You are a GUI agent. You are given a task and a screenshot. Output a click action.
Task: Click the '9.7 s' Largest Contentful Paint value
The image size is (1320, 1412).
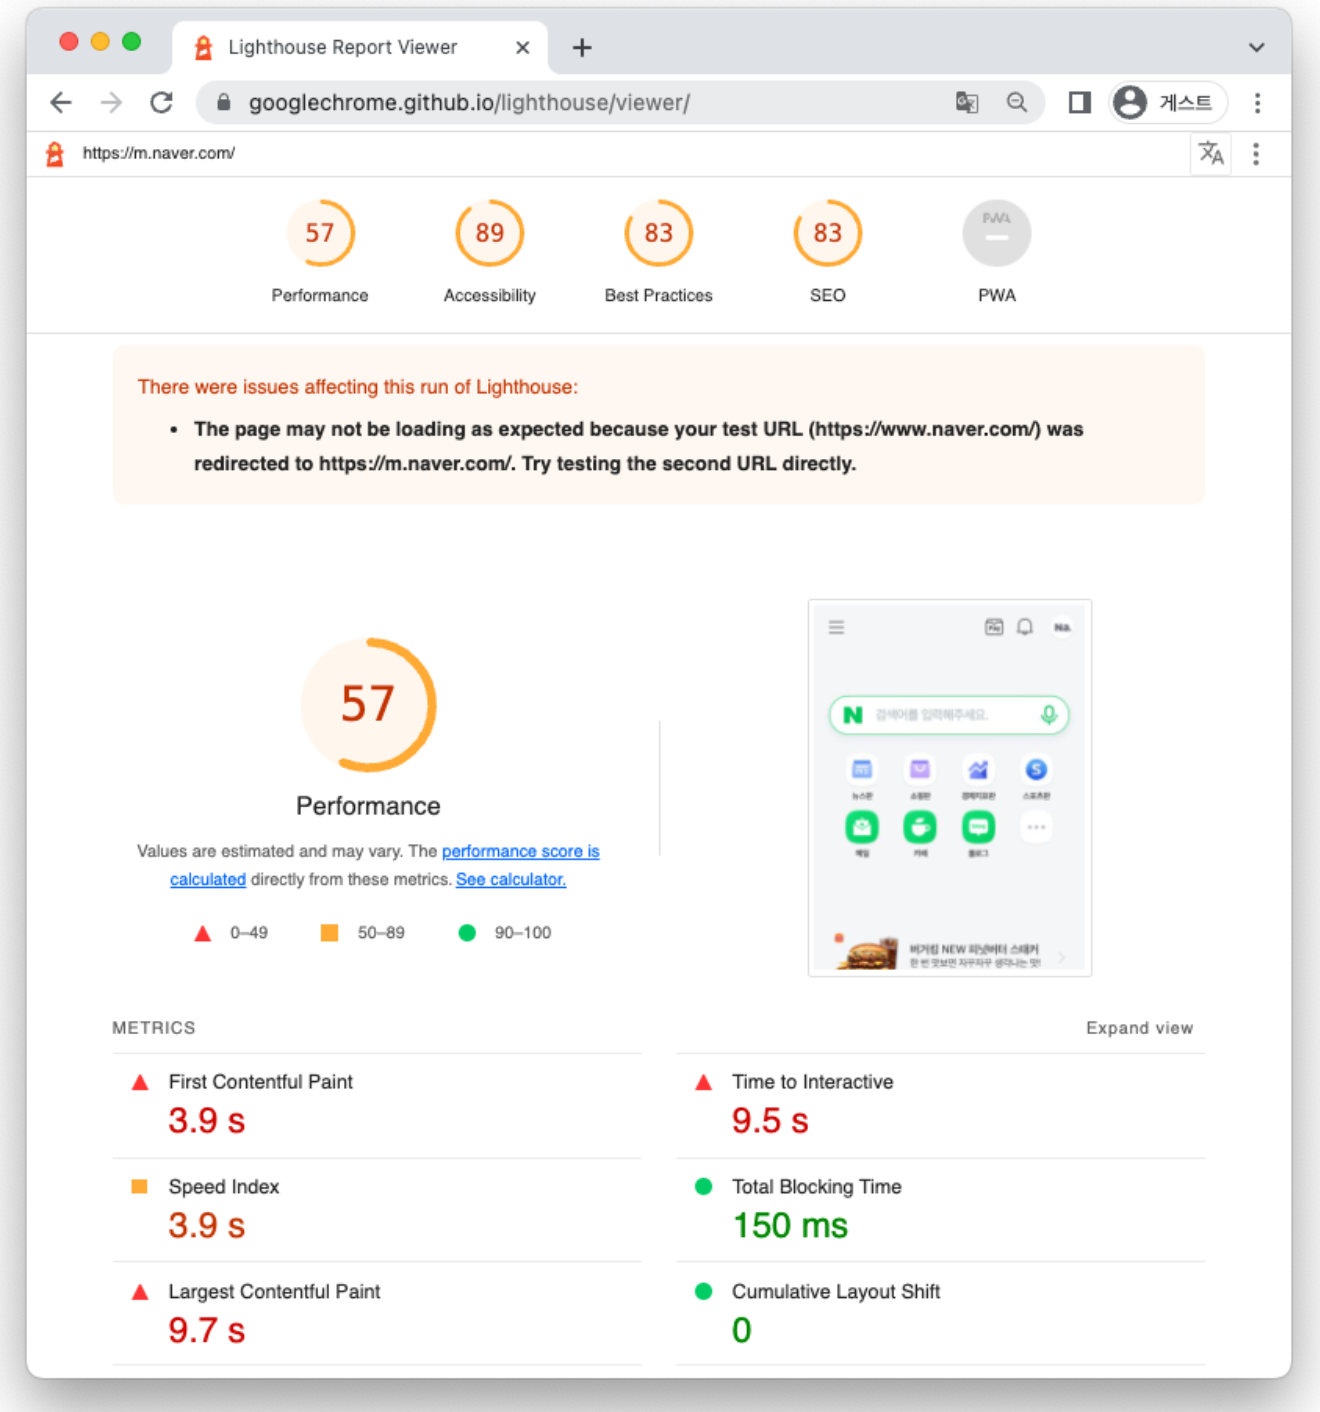tap(207, 1331)
